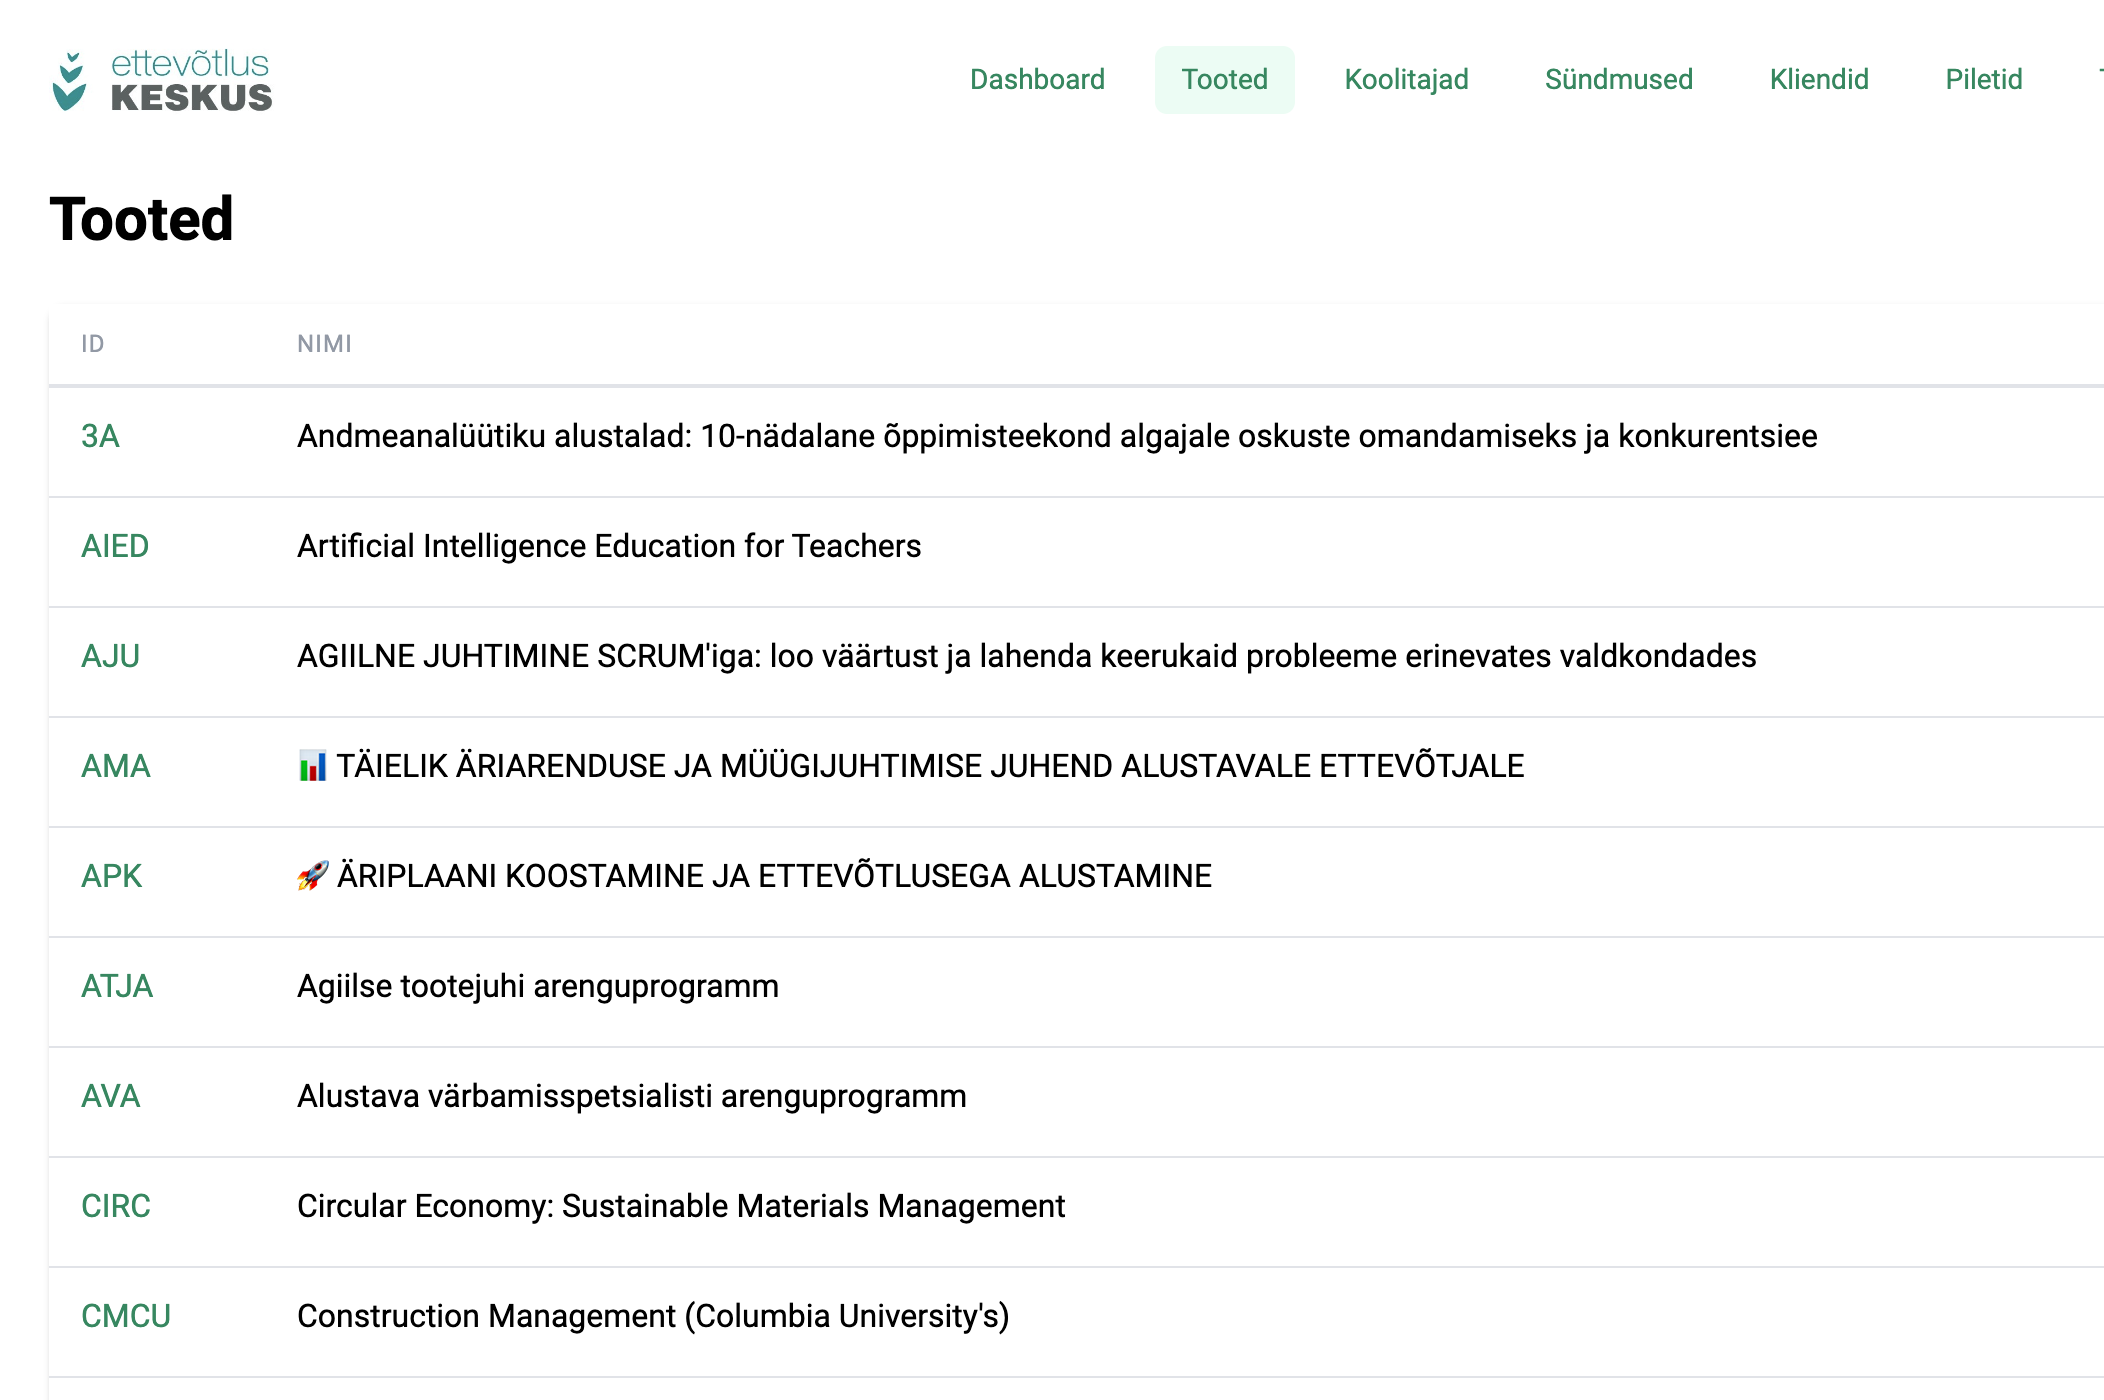
Task: Open the AMA product ID link
Action: coord(115,767)
